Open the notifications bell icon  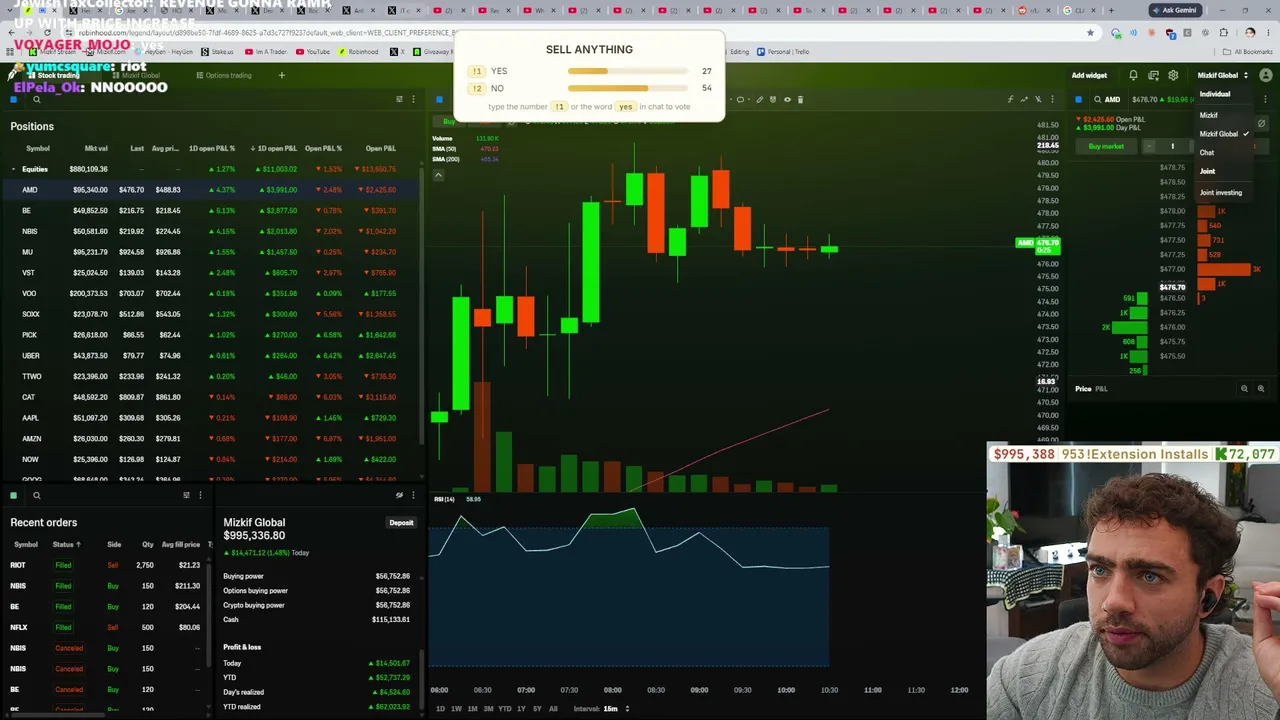point(1133,75)
